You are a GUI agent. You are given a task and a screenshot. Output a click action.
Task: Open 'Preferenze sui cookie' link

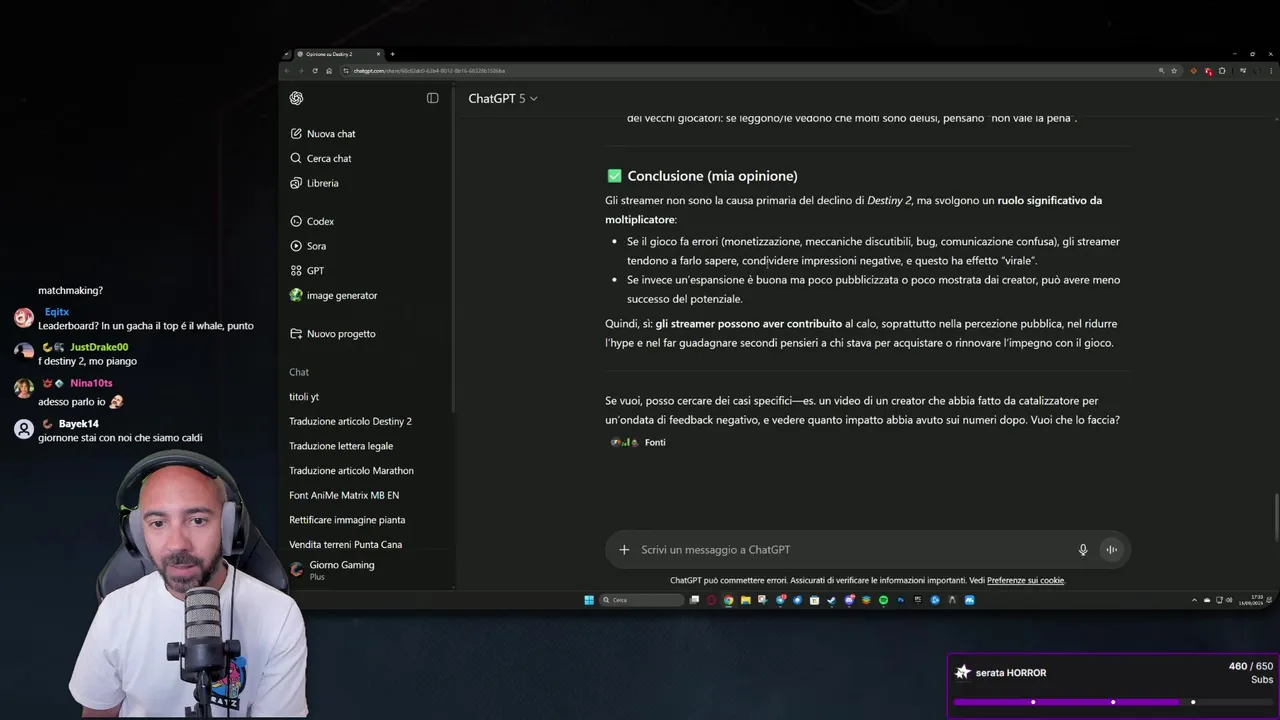[1025, 581]
